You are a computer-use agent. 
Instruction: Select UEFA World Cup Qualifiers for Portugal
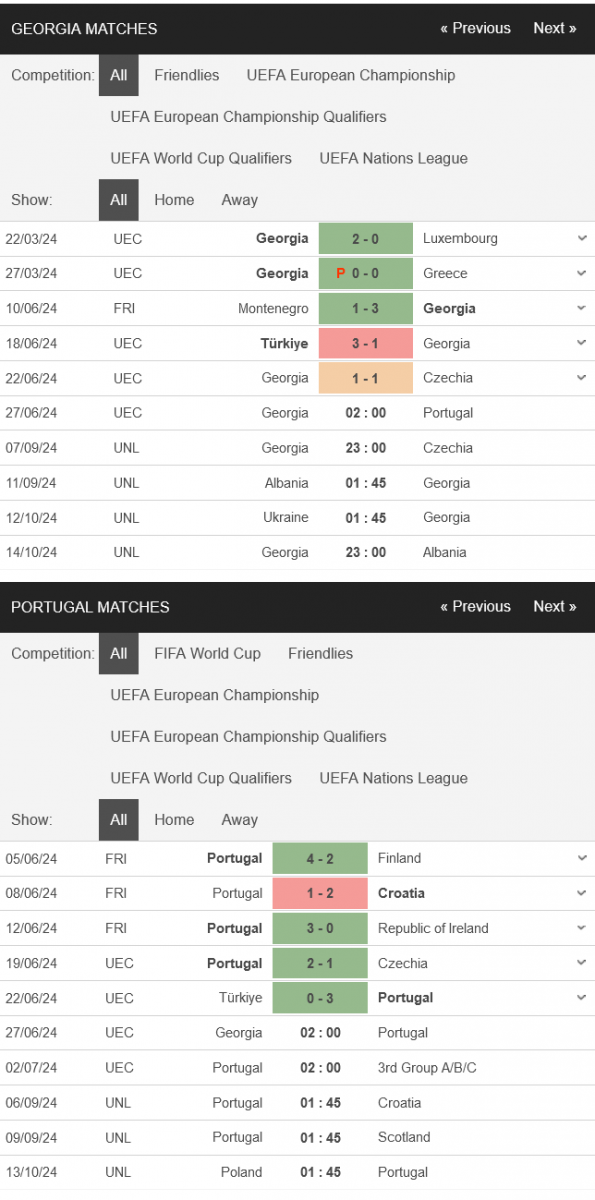201,778
